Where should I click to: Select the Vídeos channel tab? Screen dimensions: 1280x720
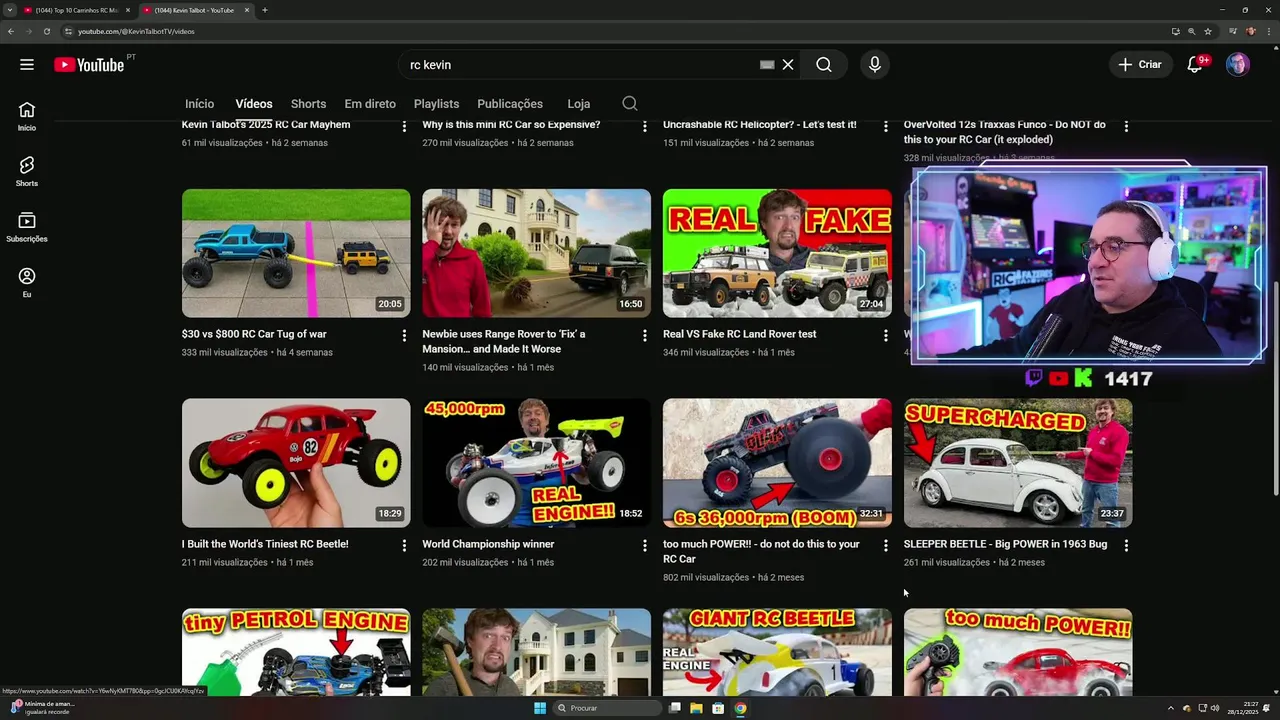(254, 104)
